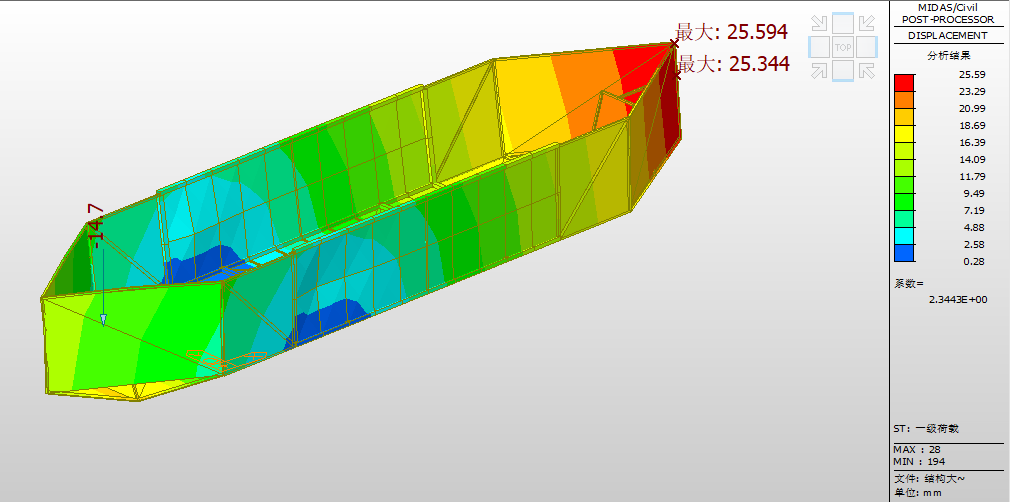Click the square below the TOP button
1012x502 pixels.
pos(843,70)
